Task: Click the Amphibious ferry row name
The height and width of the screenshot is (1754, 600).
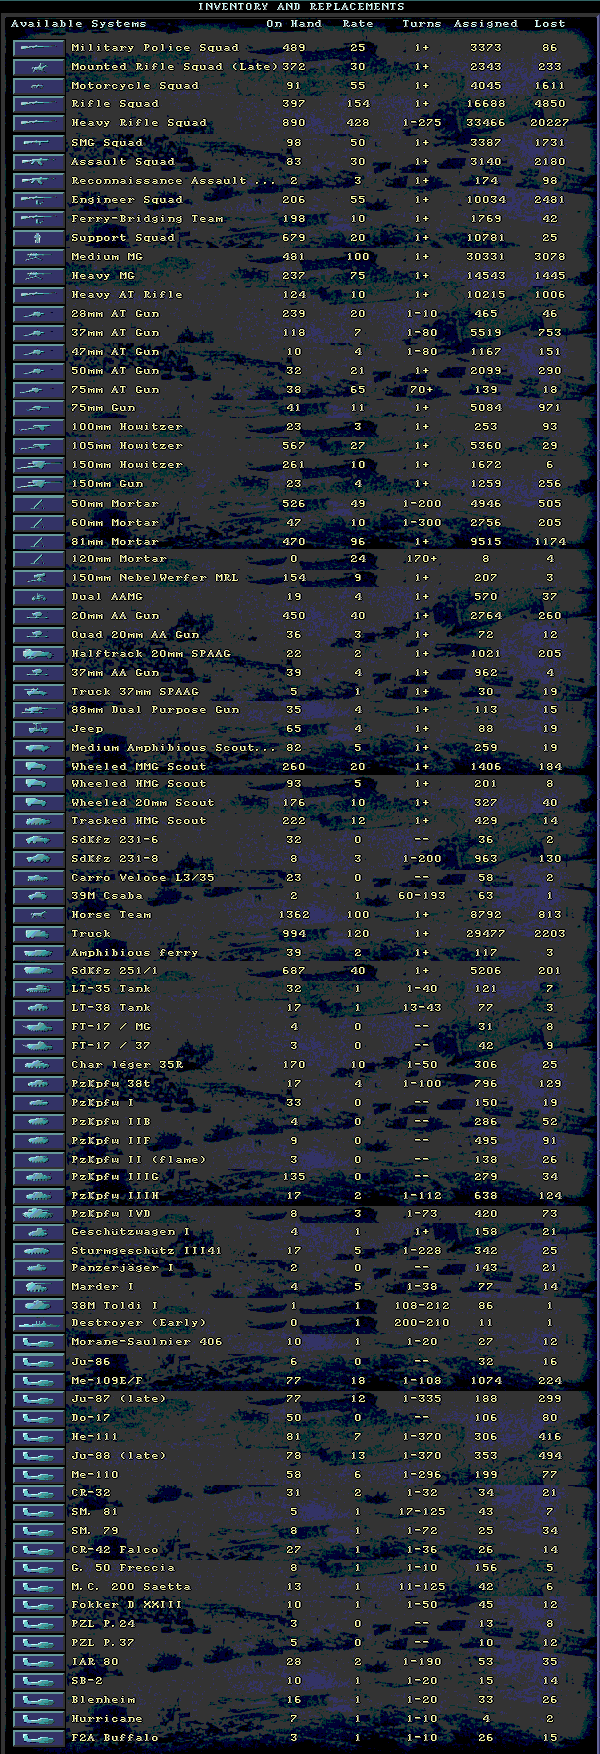Action: (x=135, y=952)
